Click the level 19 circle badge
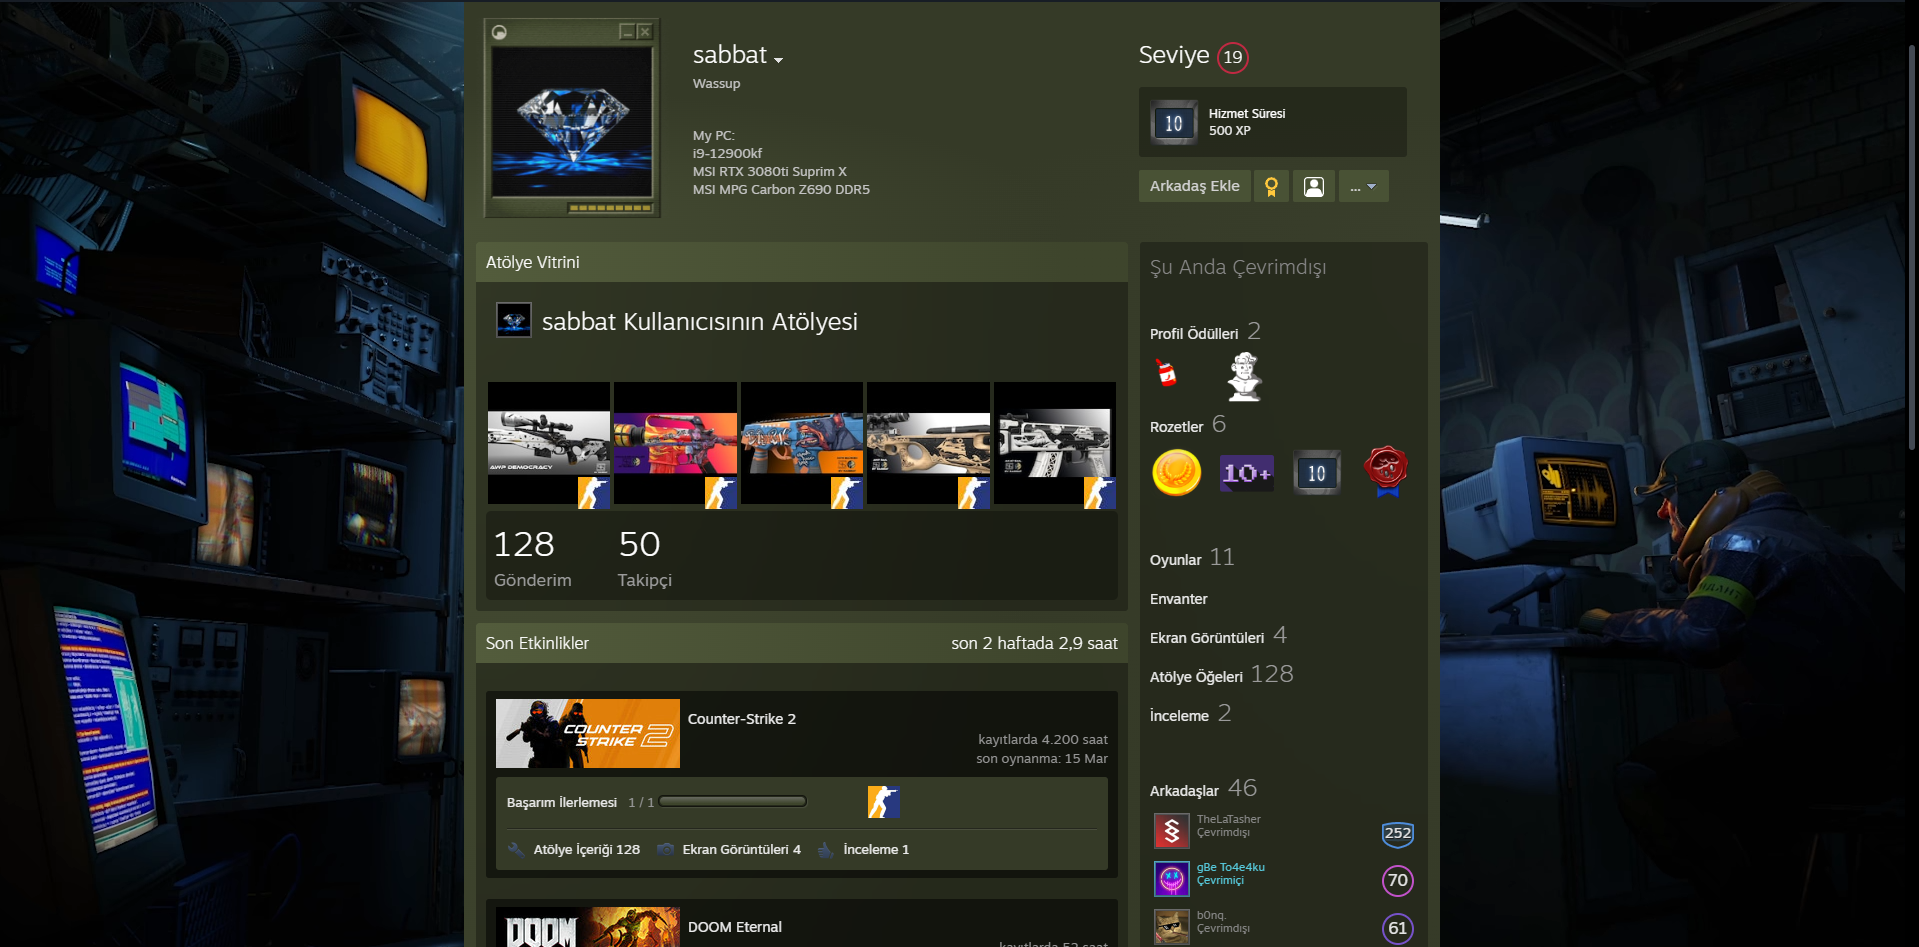This screenshot has width=1919, height=947. [1233, 57]
